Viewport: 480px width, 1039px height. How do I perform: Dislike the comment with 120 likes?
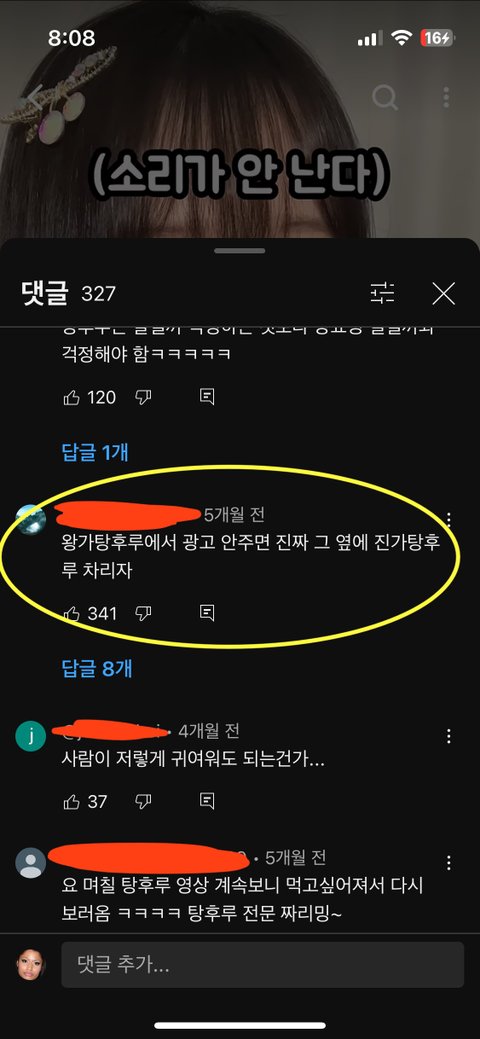point(143,397)
